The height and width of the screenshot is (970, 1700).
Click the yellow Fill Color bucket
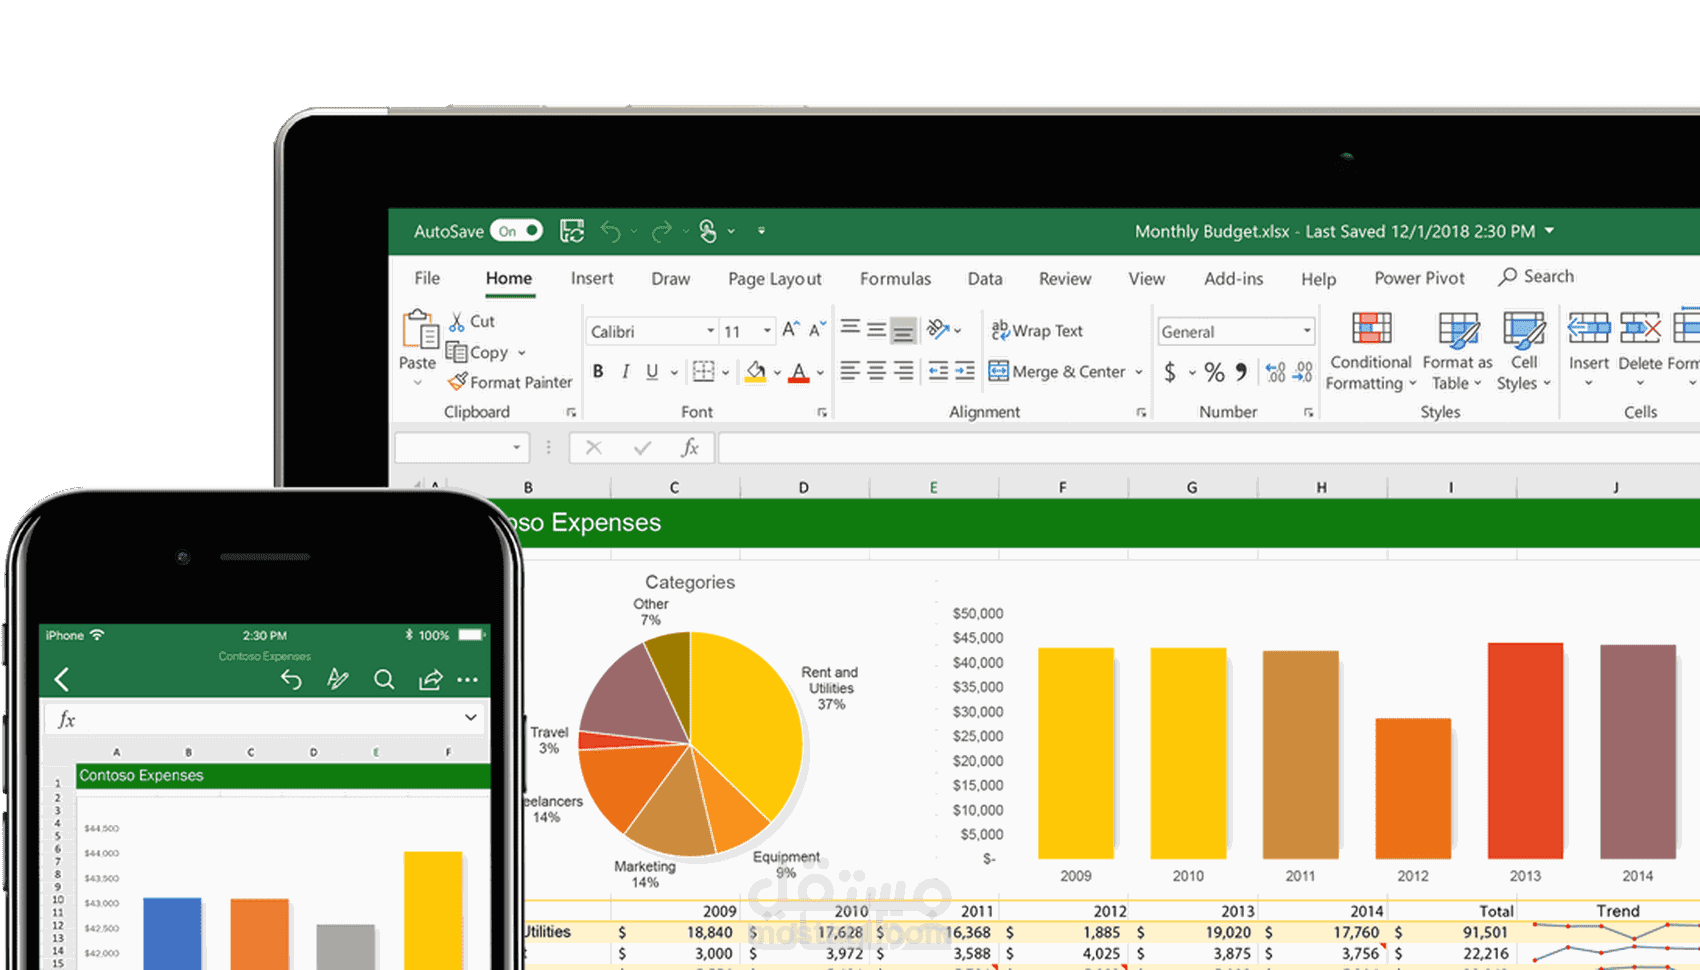756,372
